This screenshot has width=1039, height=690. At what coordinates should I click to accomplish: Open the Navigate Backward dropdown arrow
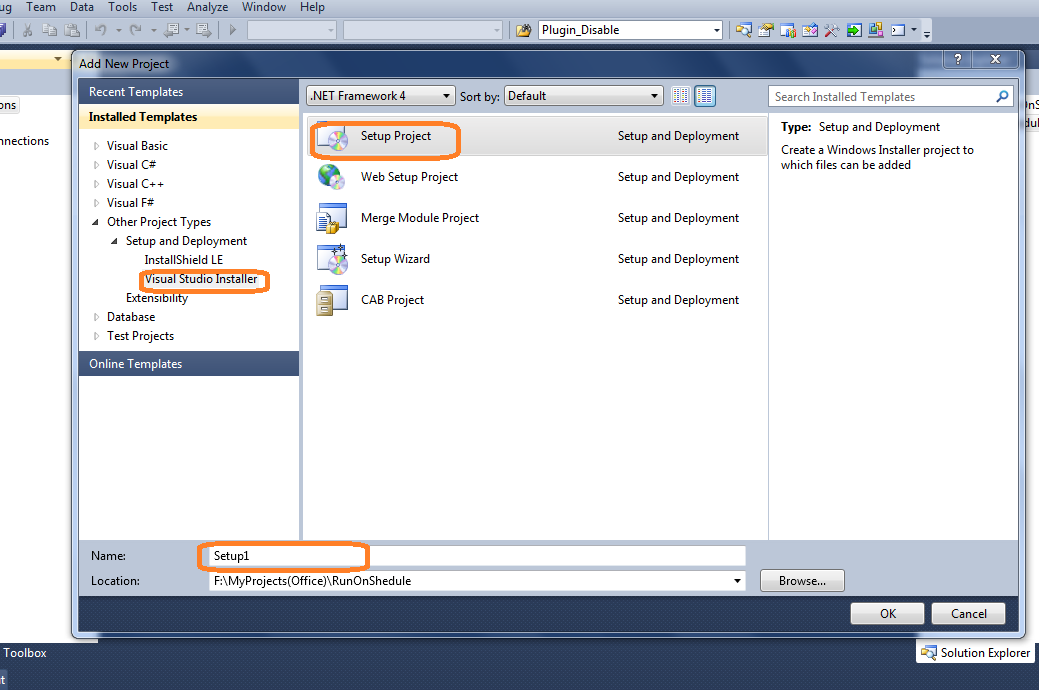click(x=187, y=30)
